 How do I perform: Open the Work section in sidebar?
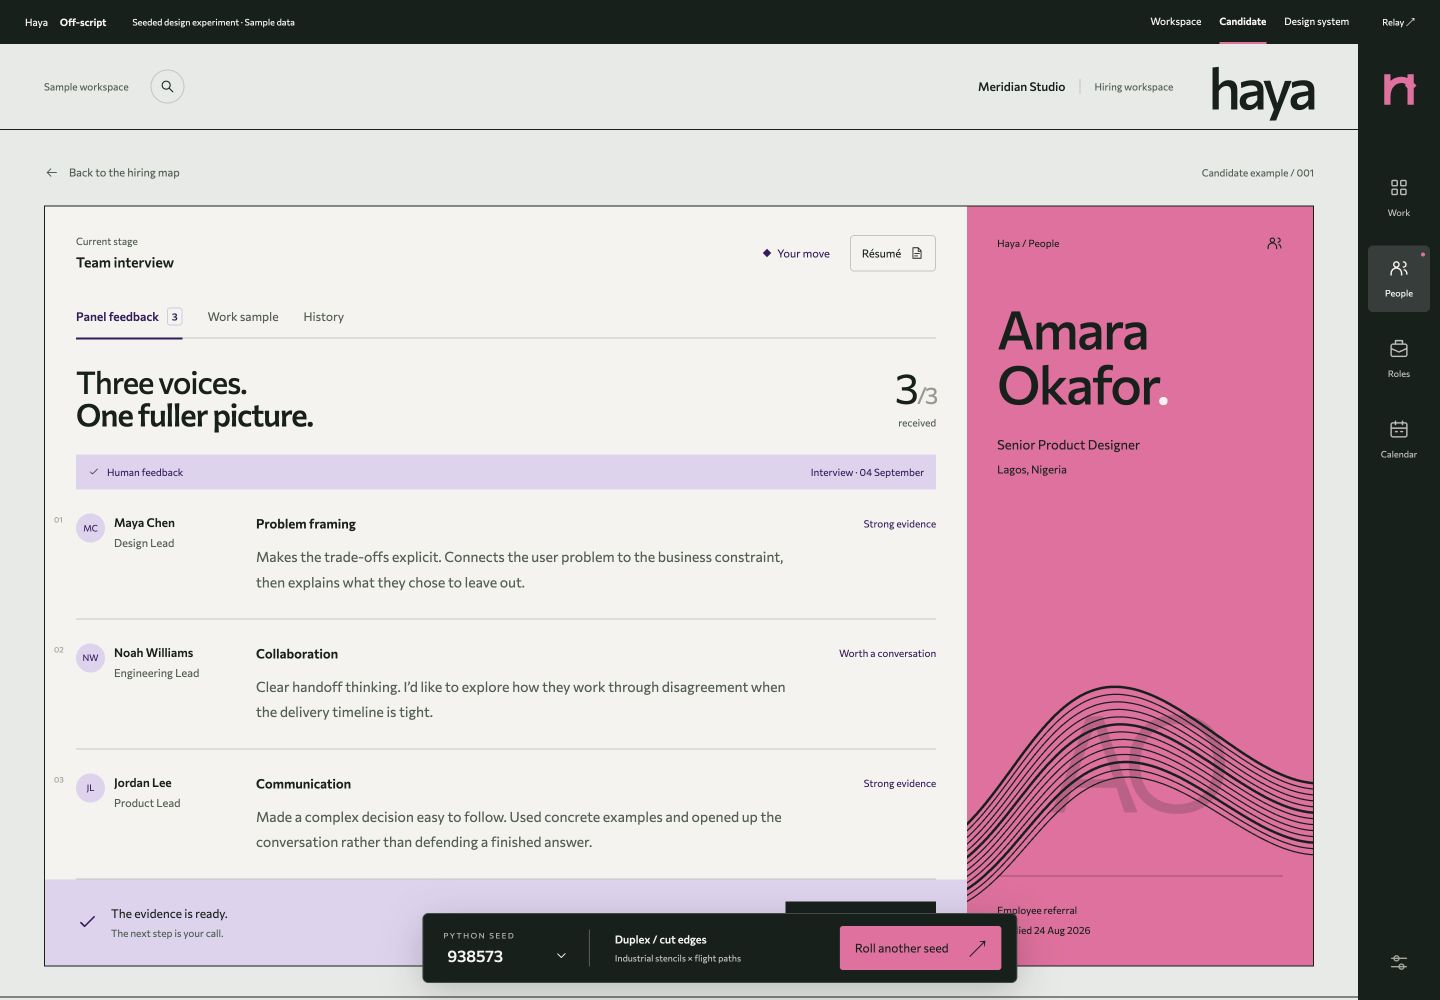tap(1398, 198)
